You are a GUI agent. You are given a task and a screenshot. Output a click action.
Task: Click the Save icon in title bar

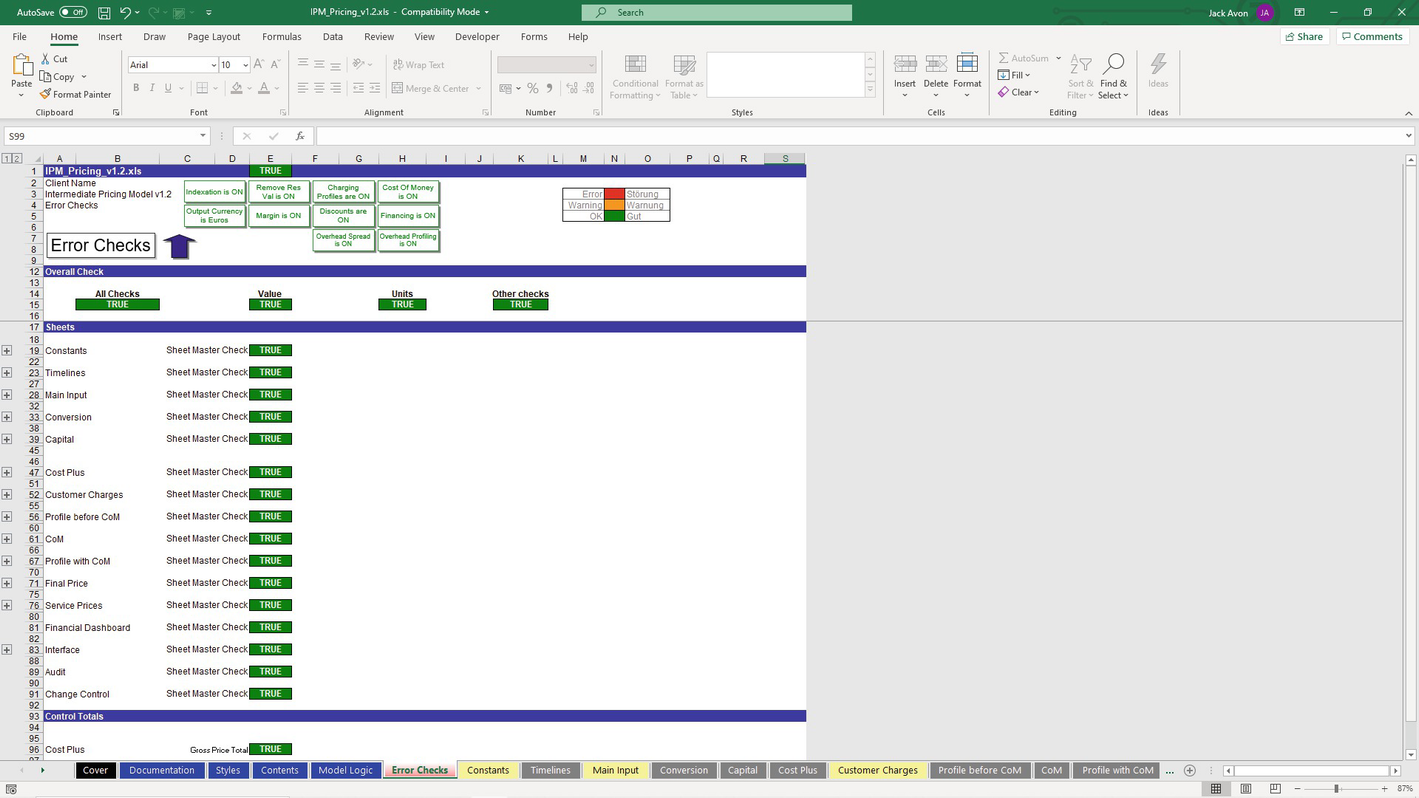click(105, 13)
